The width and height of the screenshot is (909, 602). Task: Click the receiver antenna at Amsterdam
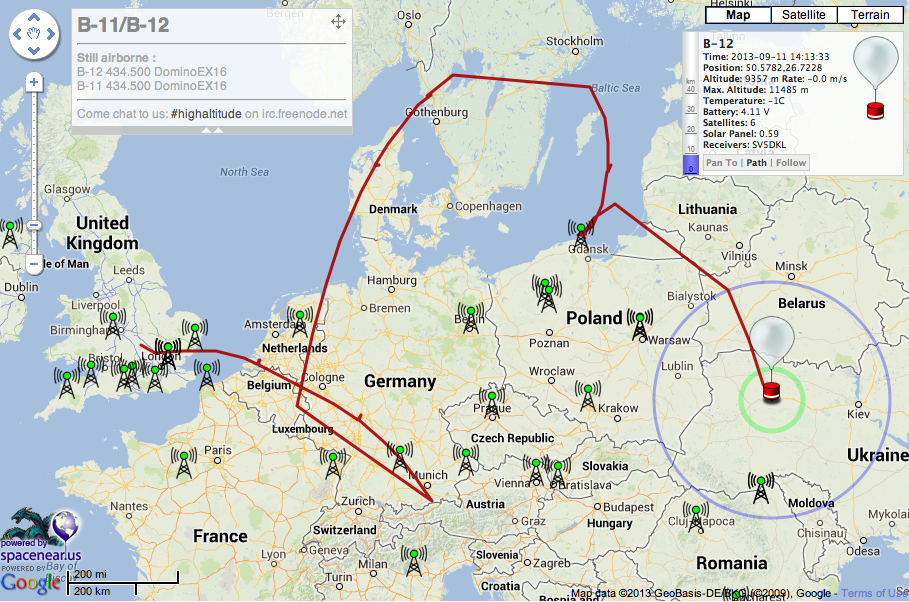(x=300, y=322)
